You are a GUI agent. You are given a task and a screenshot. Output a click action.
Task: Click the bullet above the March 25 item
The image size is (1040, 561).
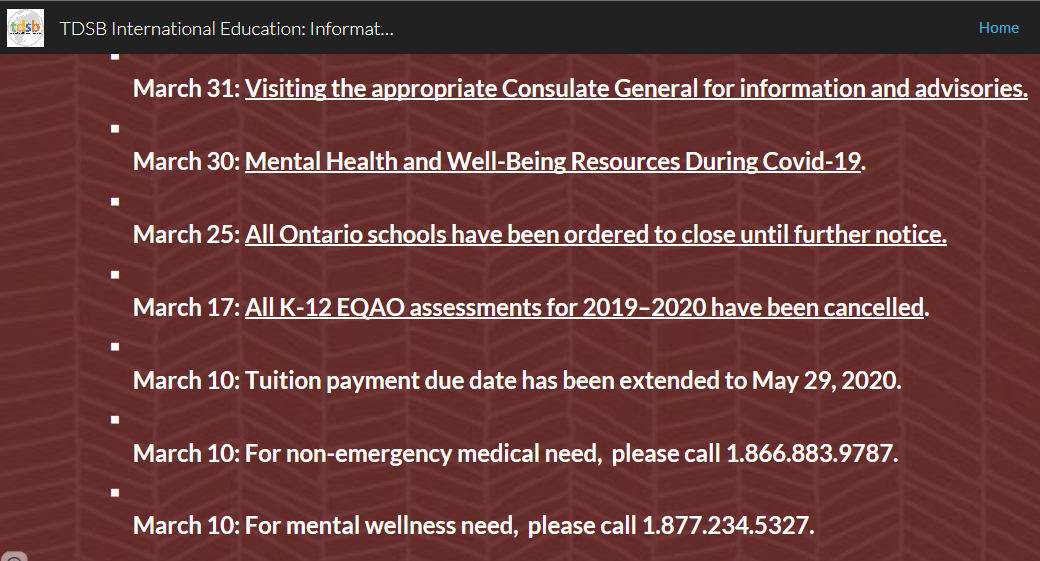(x=116, y=202)
